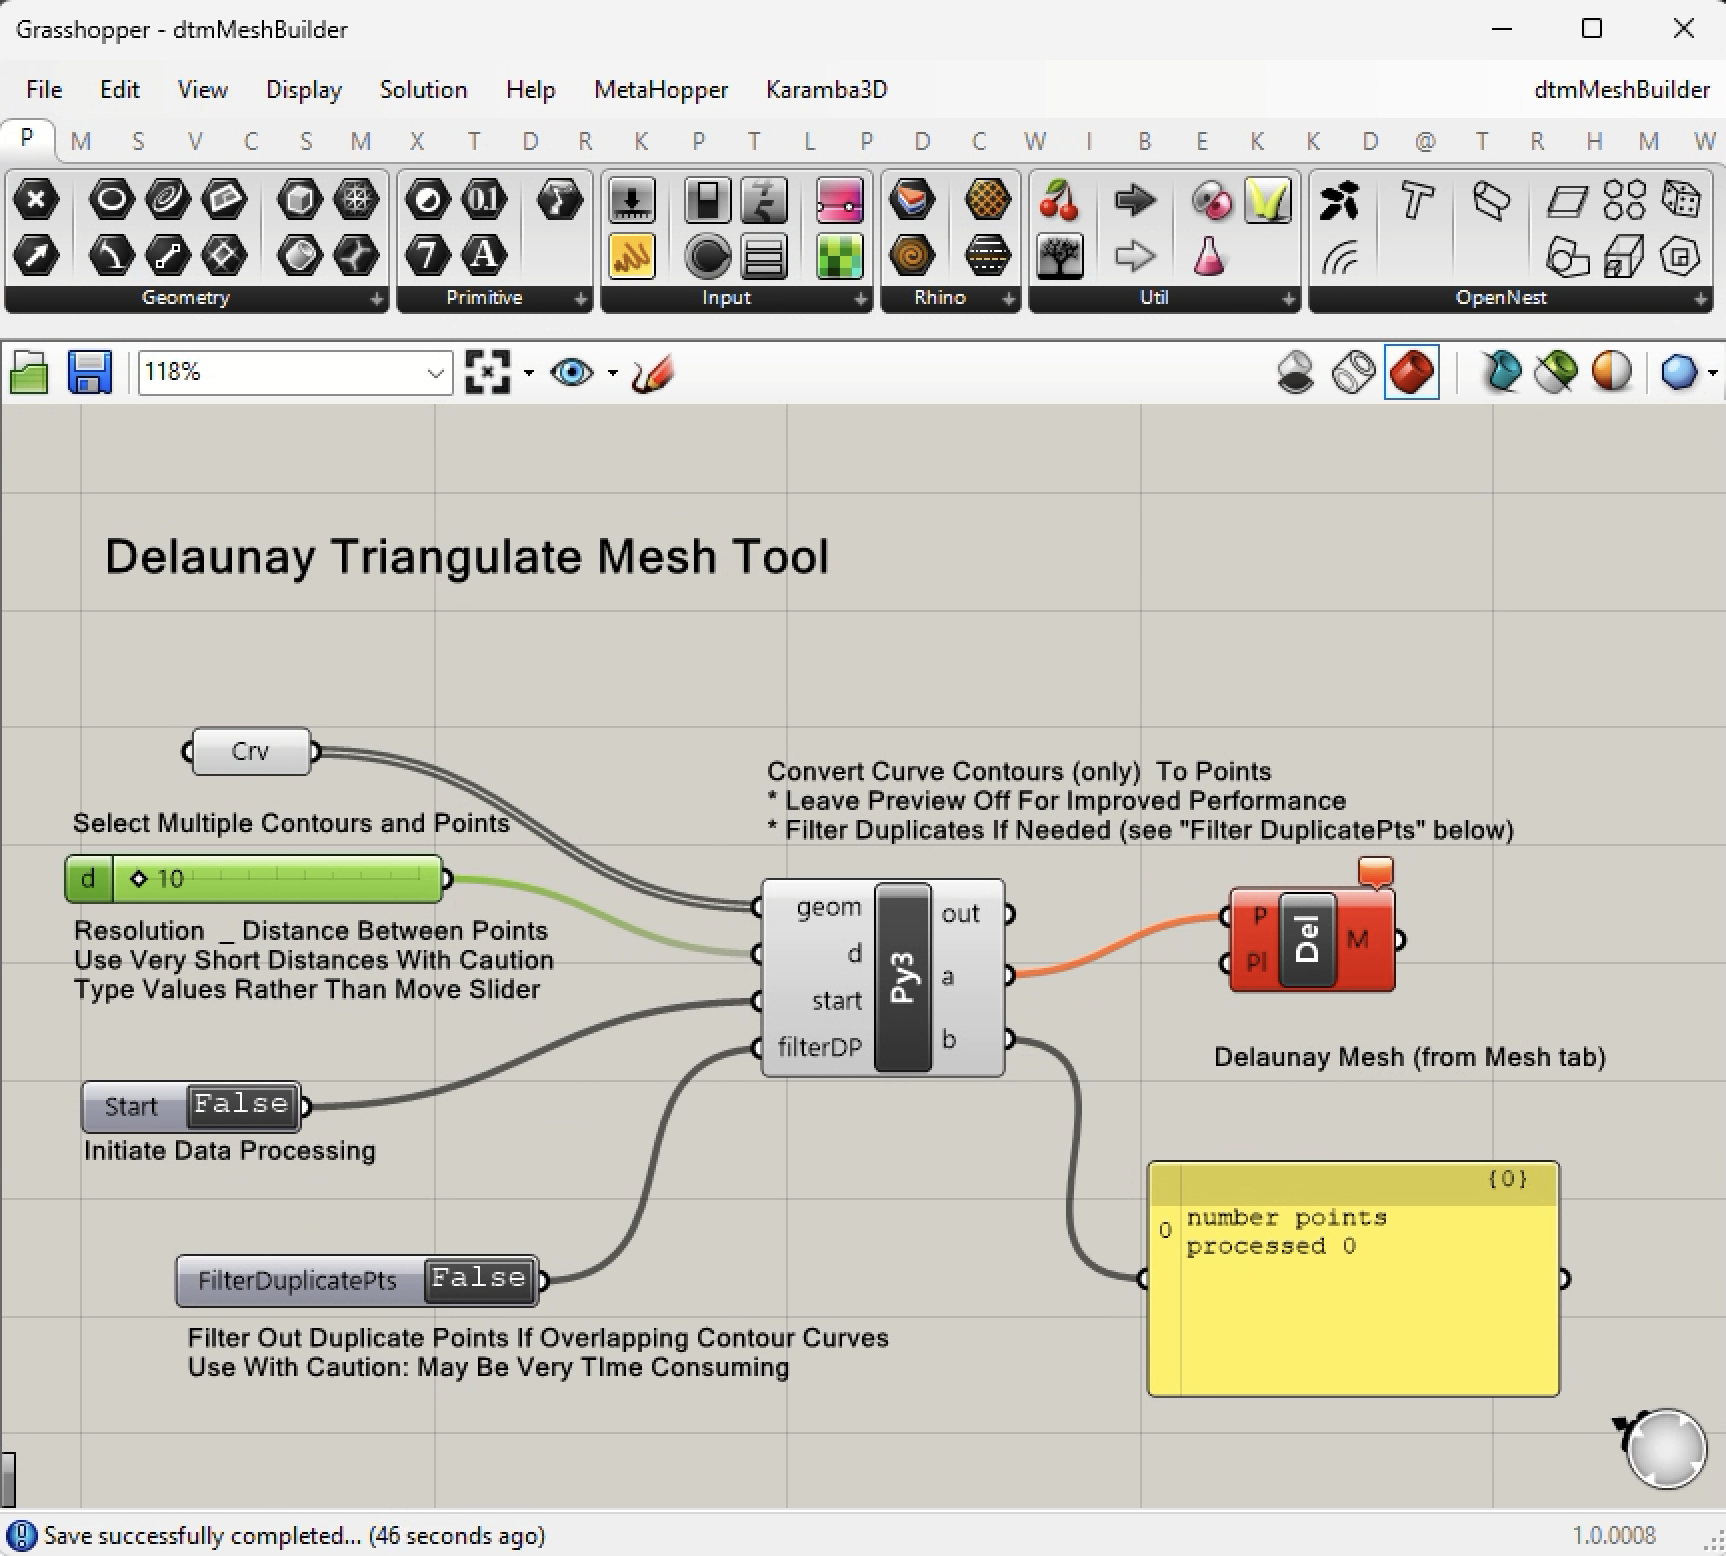The width and height of the screenshot is (1726, 1556).
Task: Click the sketch pencil tool icon
Action: (653, 373)
